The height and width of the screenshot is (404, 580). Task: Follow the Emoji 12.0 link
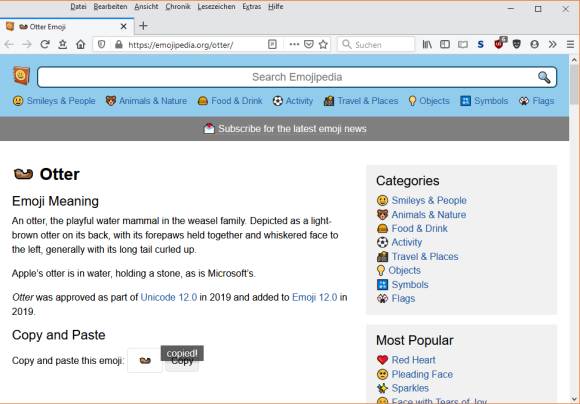(314, 297)
